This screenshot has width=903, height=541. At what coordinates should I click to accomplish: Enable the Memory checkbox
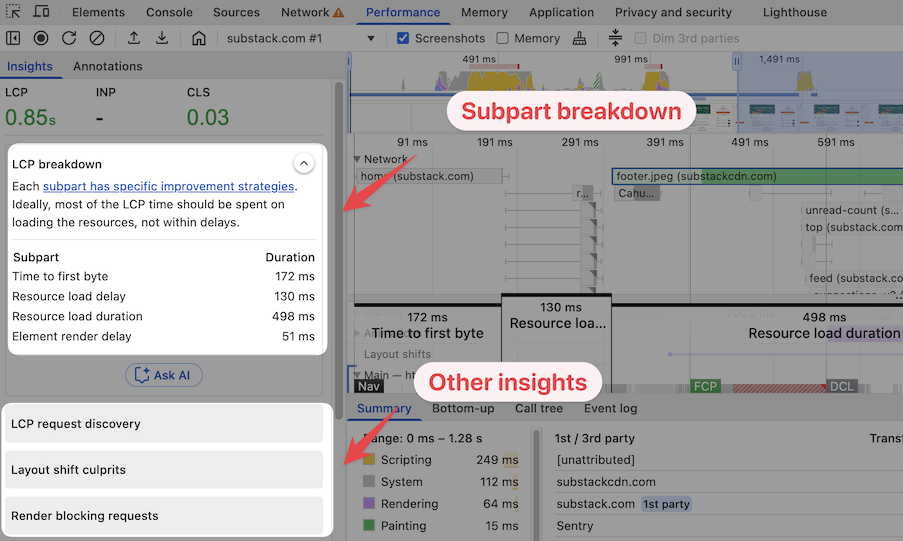point(503,38)
